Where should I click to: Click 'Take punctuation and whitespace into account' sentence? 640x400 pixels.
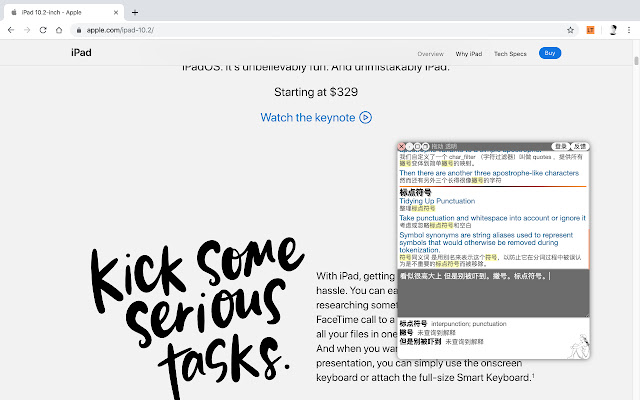[x=492, y=218]
